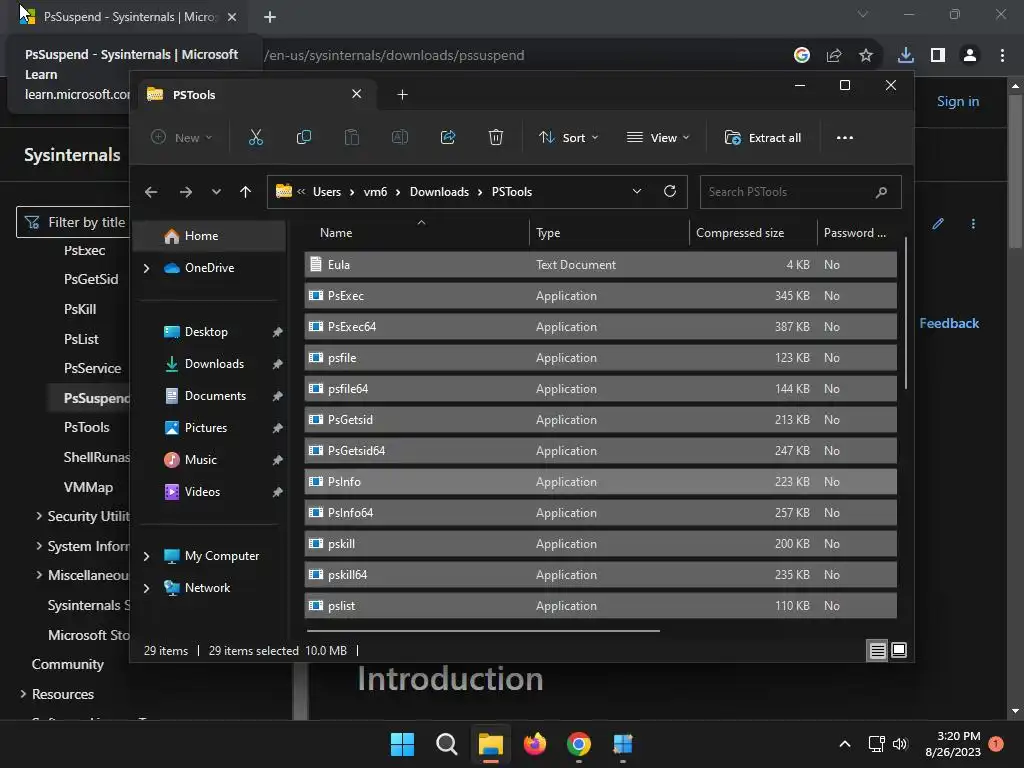Viewport: 1024px width, 768px height.
Task: Switch to Details view icon in status bar
Action: (877, 650)
